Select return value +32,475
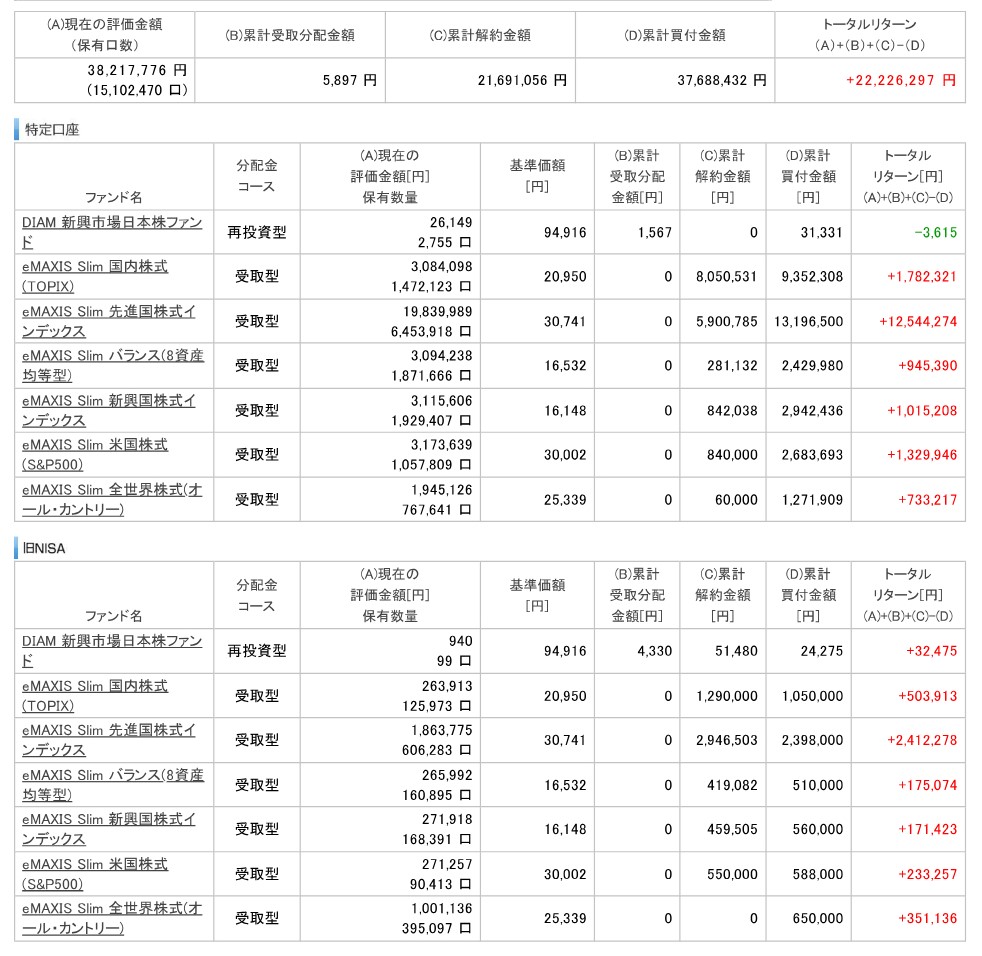Image resolution: width=982 pixels, height=956 pixels. click(931, 651)
